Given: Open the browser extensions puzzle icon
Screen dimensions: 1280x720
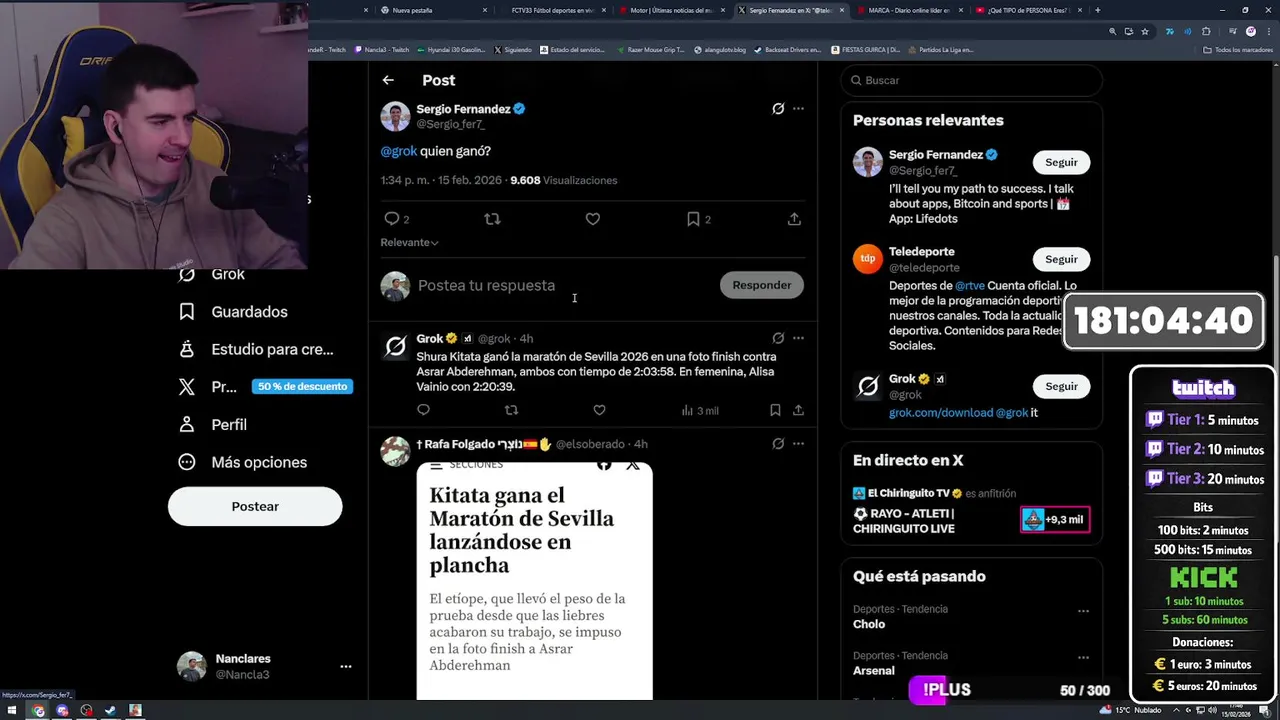Looking at the screenshot, I should [1206, 31].
